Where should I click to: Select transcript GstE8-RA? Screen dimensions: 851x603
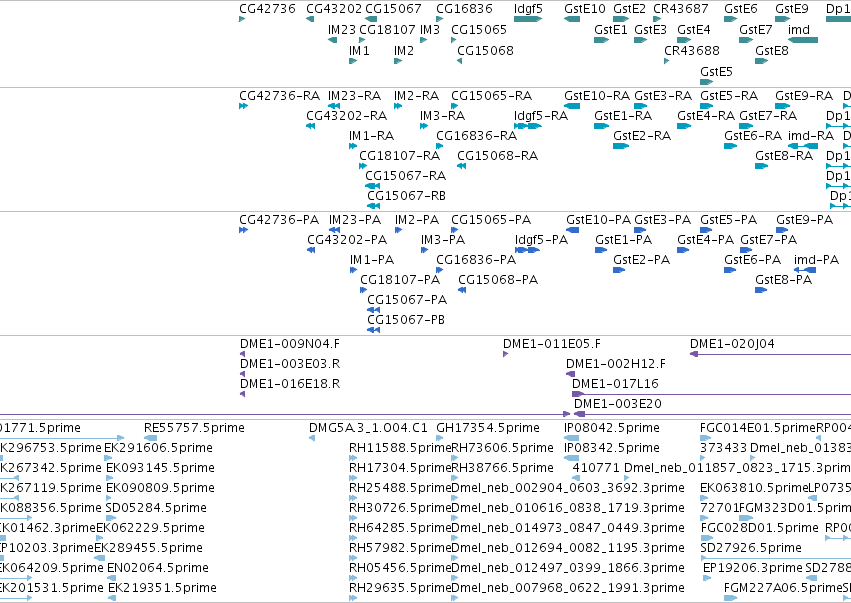784,156
